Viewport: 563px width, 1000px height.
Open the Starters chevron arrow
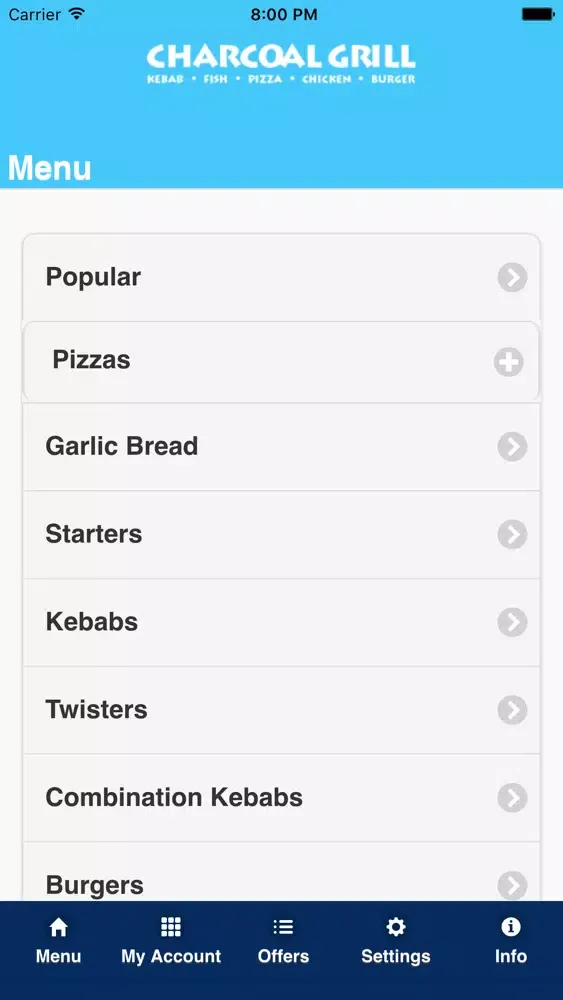(x=513, y=534)
